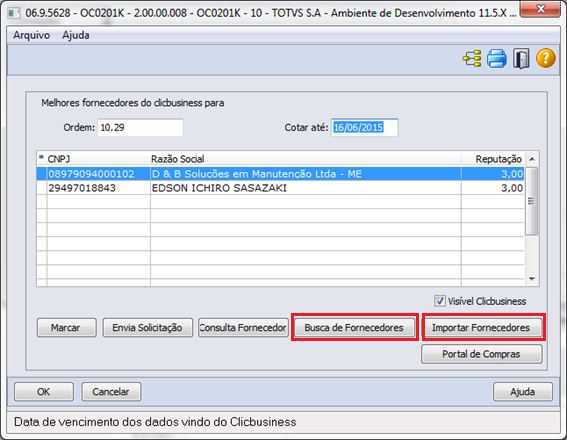Viewport: 567px width, 440px height.
Task: Open the orange help question-mark icon
Action: 546,58
